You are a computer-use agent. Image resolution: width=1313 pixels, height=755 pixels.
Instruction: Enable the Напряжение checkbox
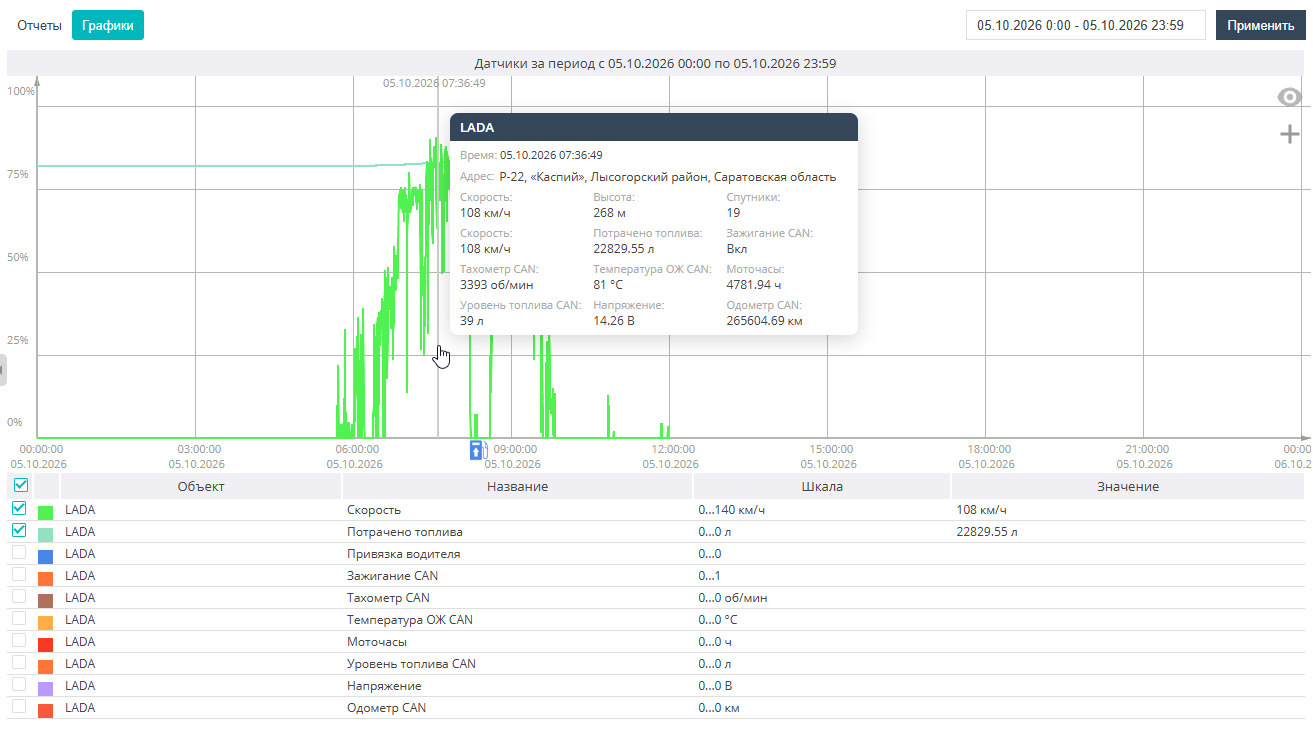[19, 684]
